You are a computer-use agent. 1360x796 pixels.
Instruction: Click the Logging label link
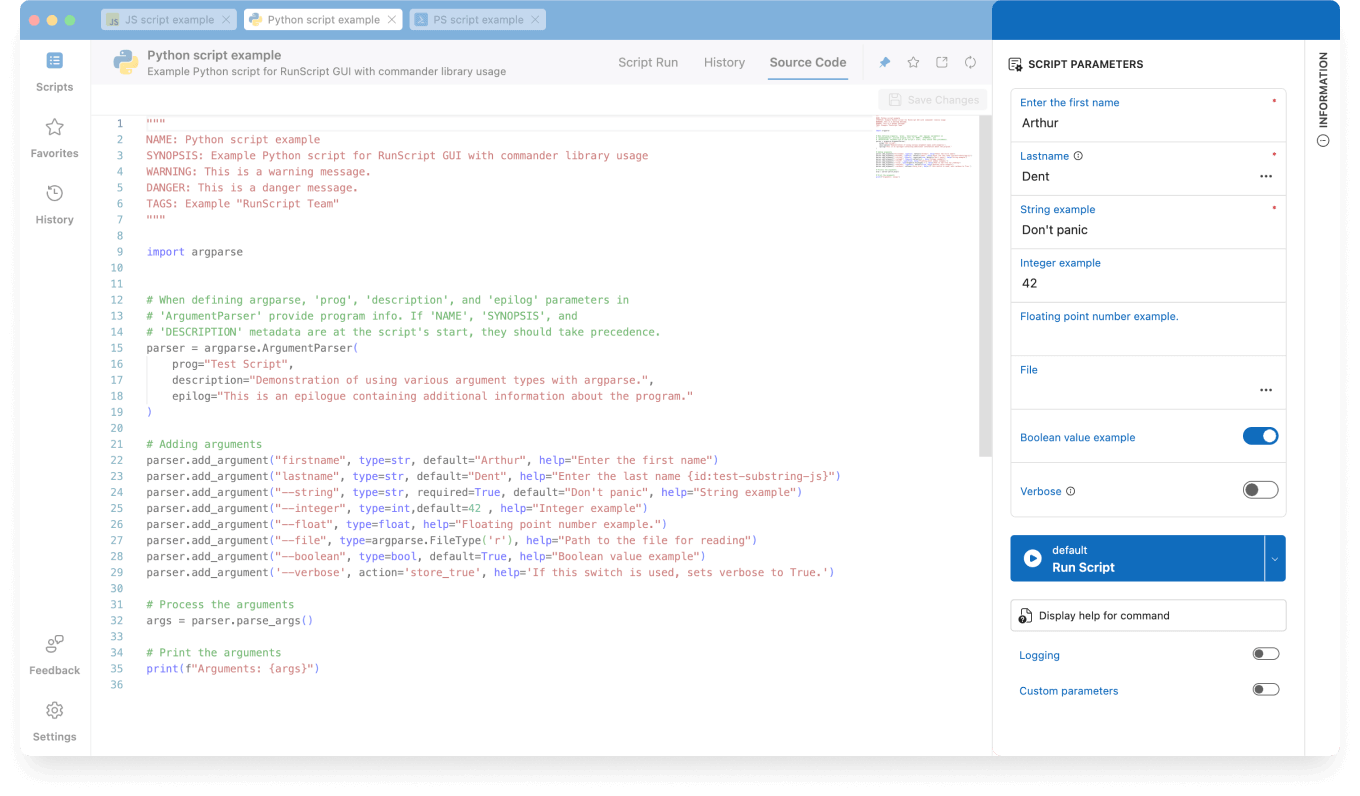point(1039,655)
